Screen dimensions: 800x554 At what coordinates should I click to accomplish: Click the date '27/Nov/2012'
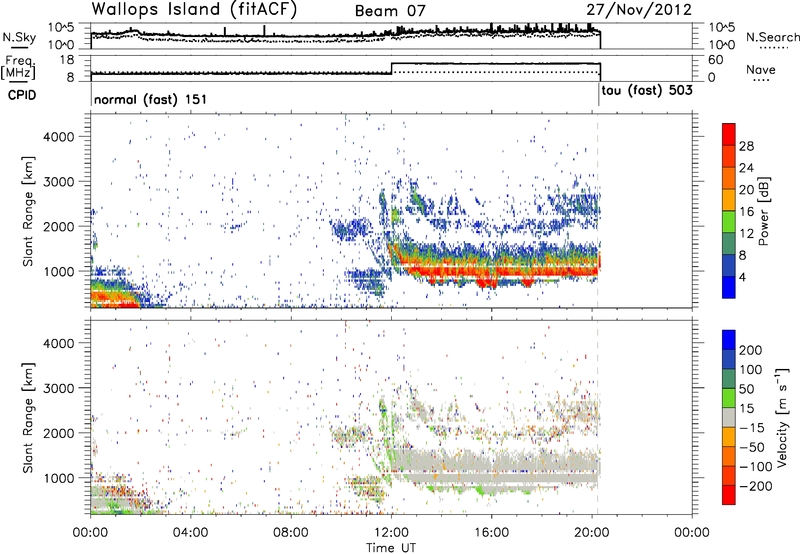639,10
